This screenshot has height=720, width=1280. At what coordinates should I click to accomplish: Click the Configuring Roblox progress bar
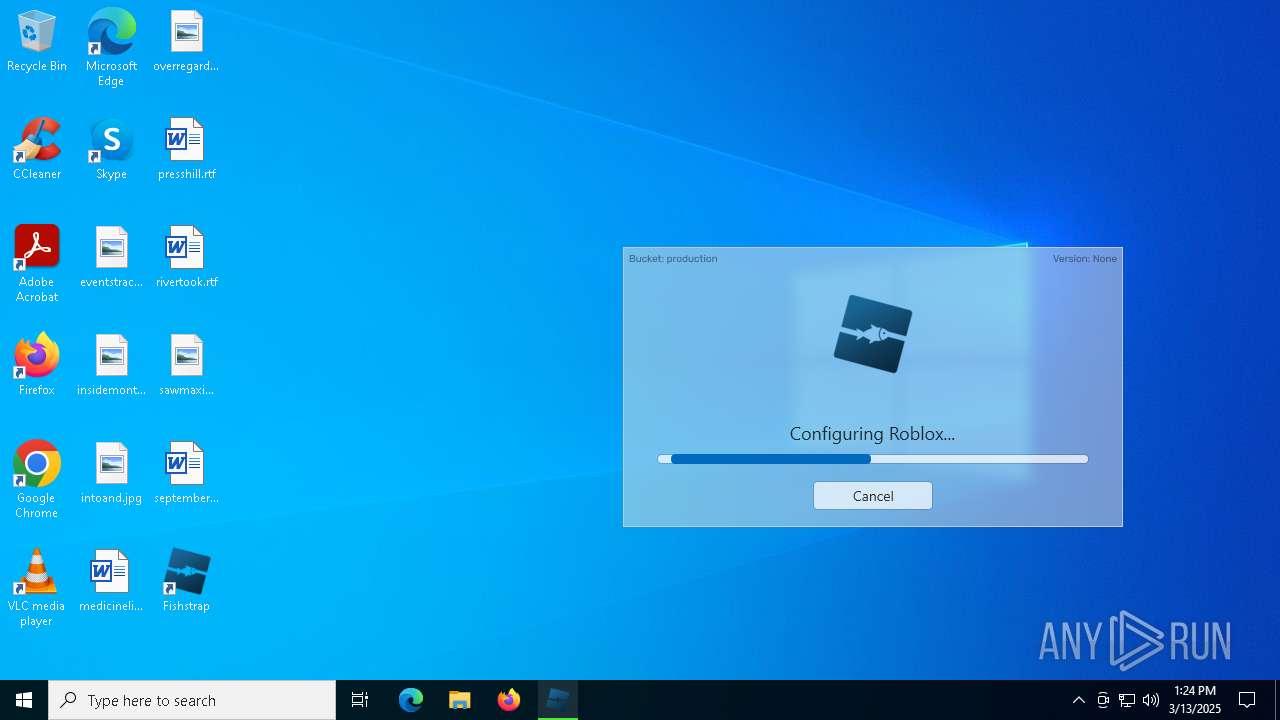pyautogui.click(x=872, y=459)
